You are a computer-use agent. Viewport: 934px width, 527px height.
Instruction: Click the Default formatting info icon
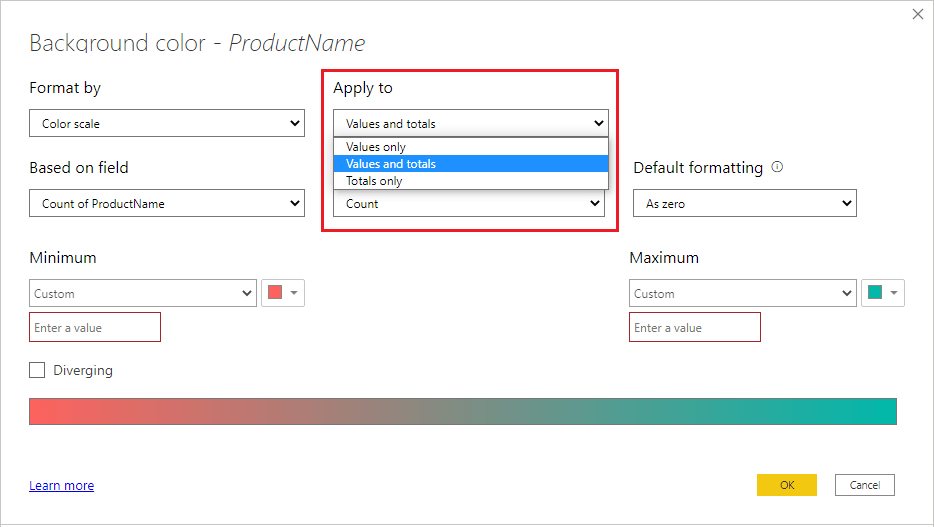(777, 167)
